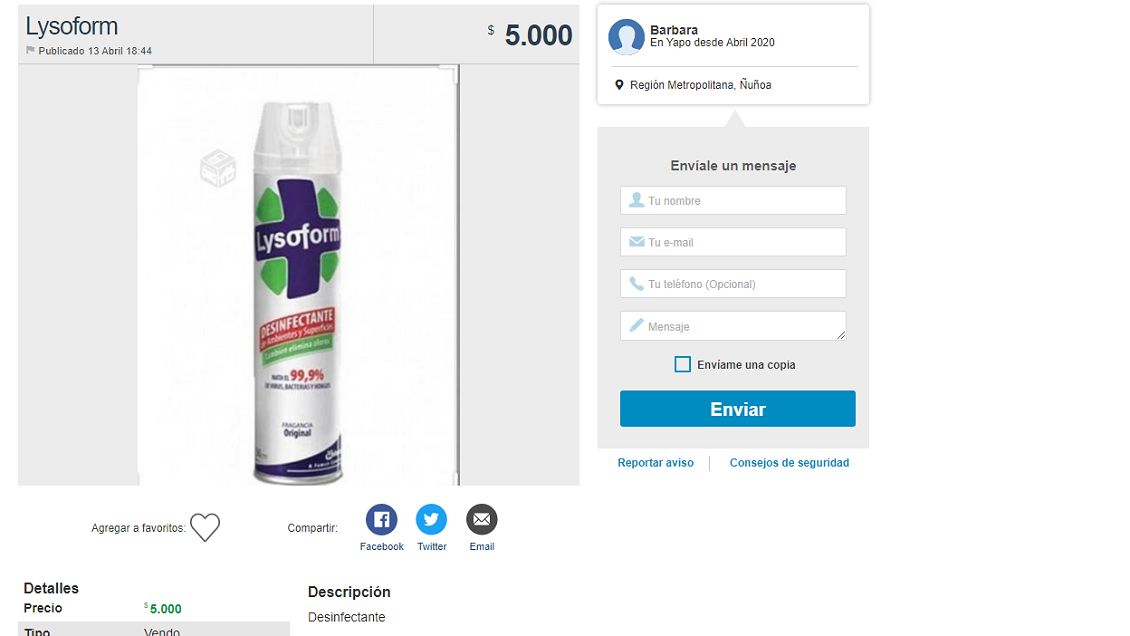
Task: Focus the 'Tu nombre' input field
Action: click(x=733, y=201)
